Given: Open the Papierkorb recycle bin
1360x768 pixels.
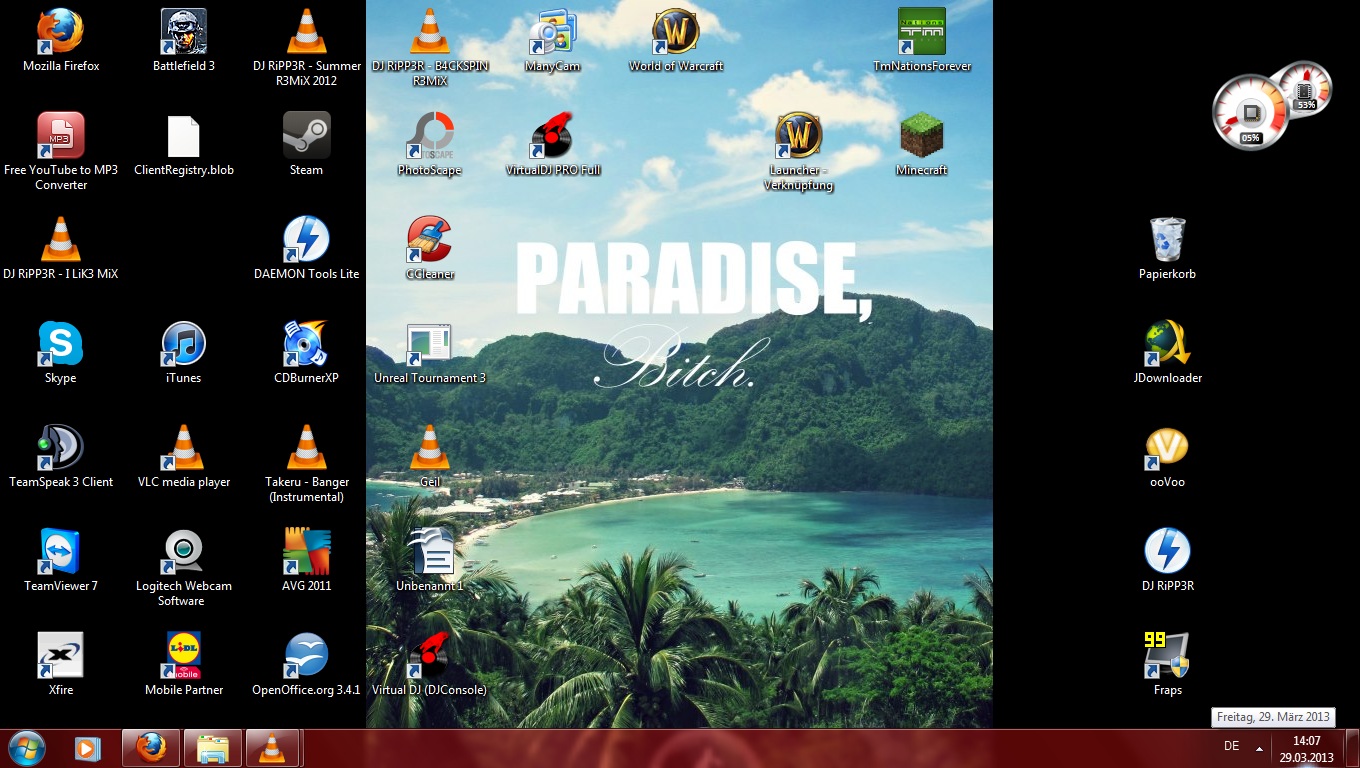Looking at the screenshot, I should pyautogui.click(x=1167, y=241).
